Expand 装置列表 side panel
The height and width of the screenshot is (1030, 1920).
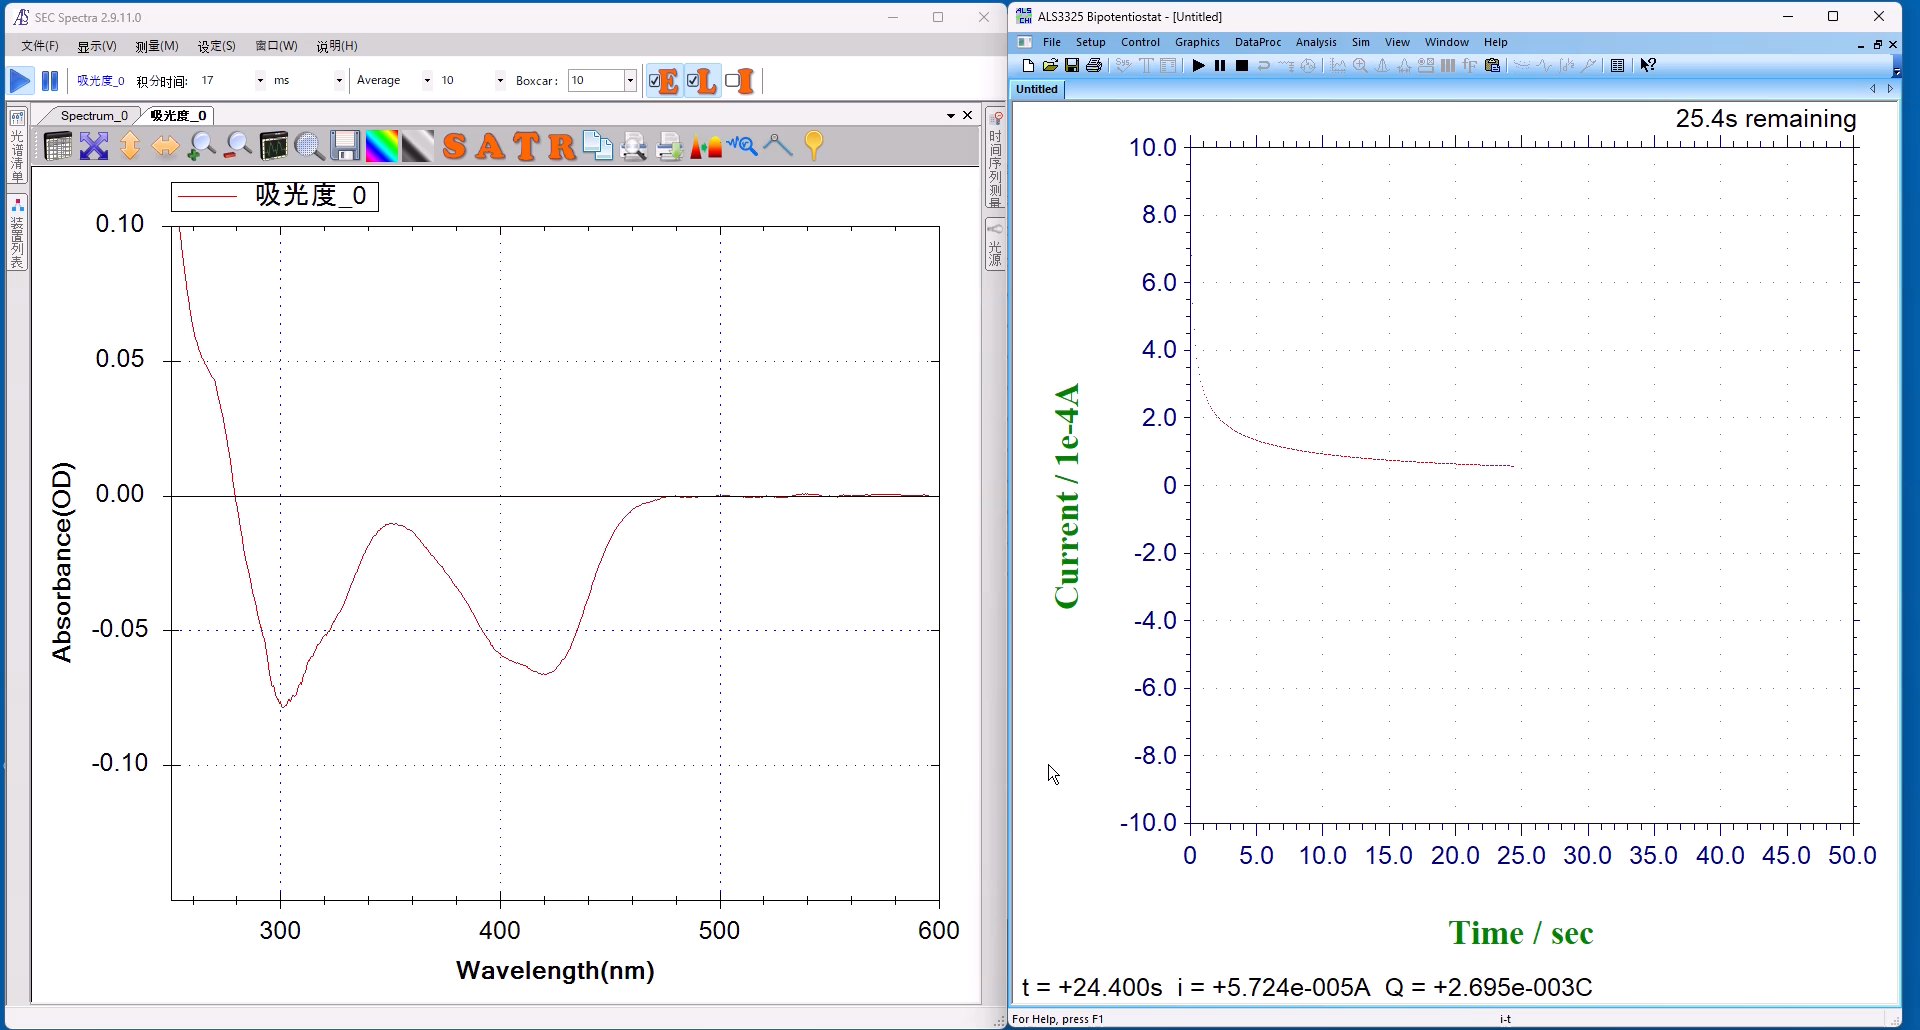(17, 233)
